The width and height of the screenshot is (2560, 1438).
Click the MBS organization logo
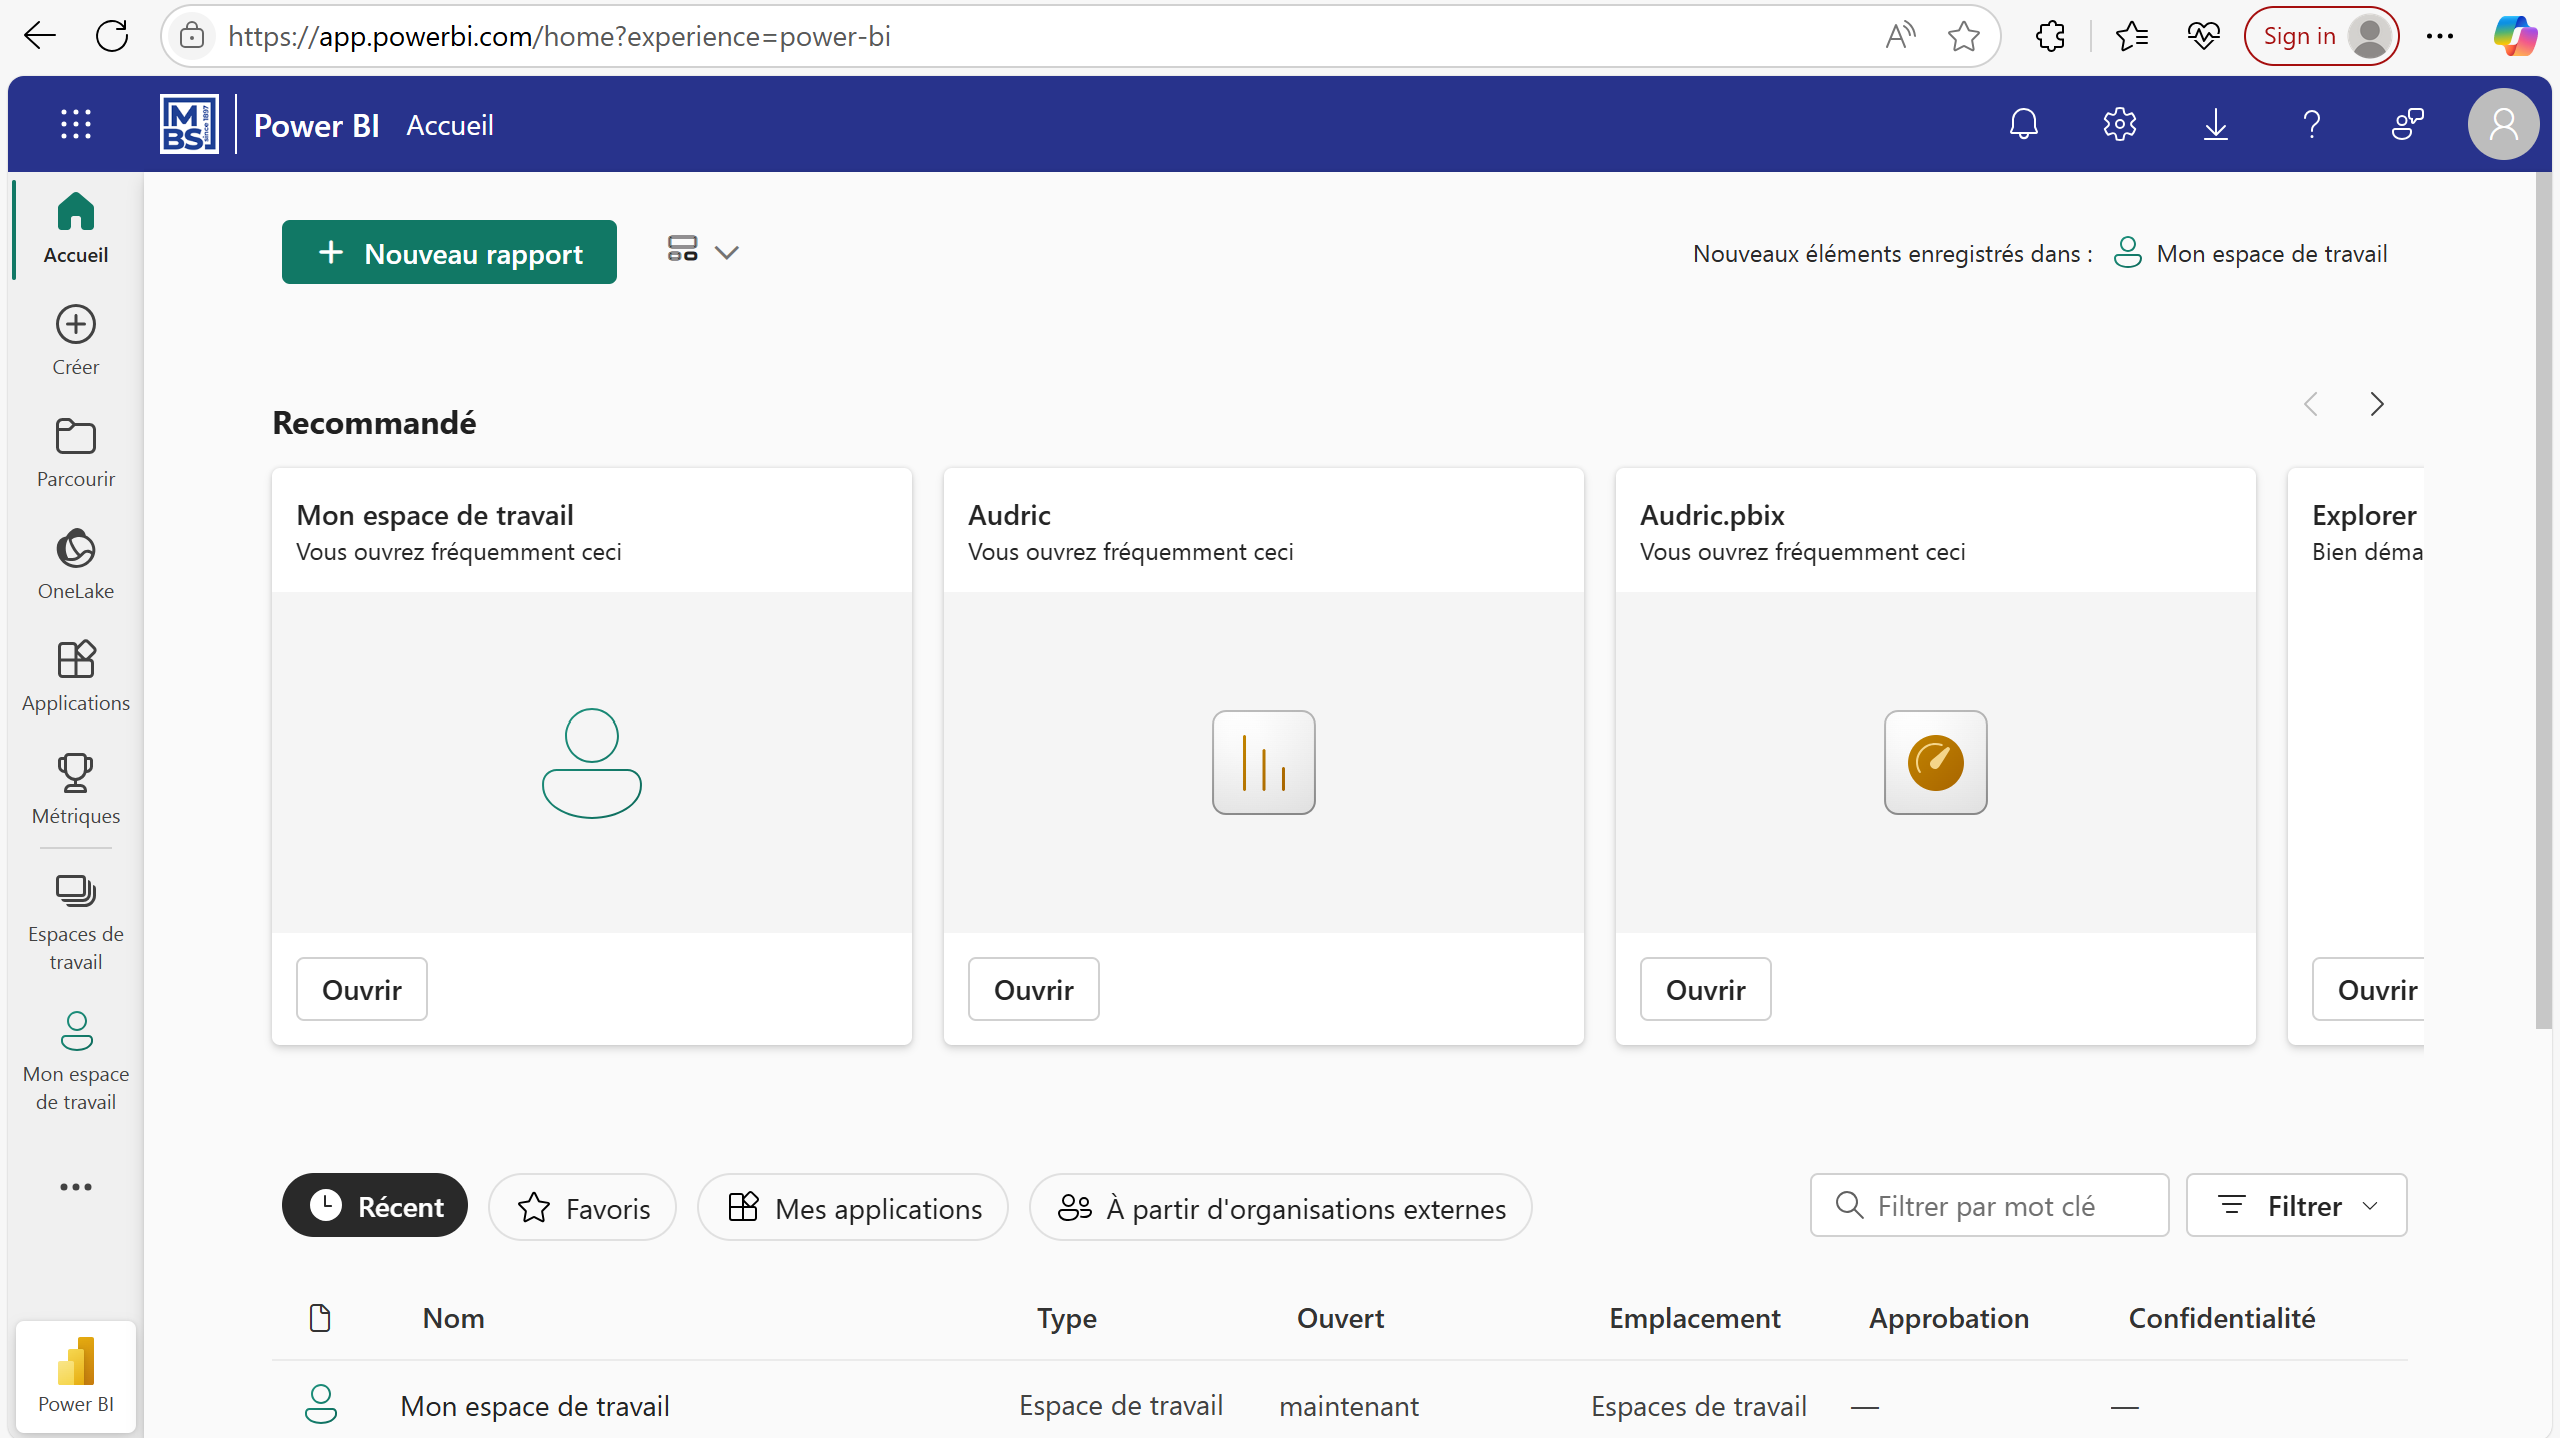click(189, 125)
